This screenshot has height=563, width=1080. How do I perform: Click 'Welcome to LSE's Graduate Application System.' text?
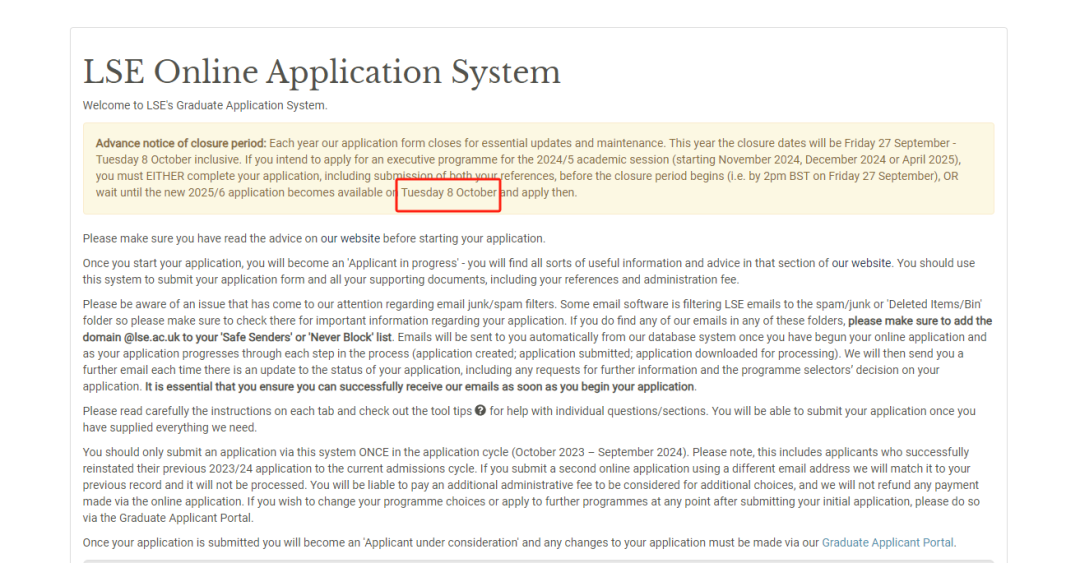click(x=205, y=105)
